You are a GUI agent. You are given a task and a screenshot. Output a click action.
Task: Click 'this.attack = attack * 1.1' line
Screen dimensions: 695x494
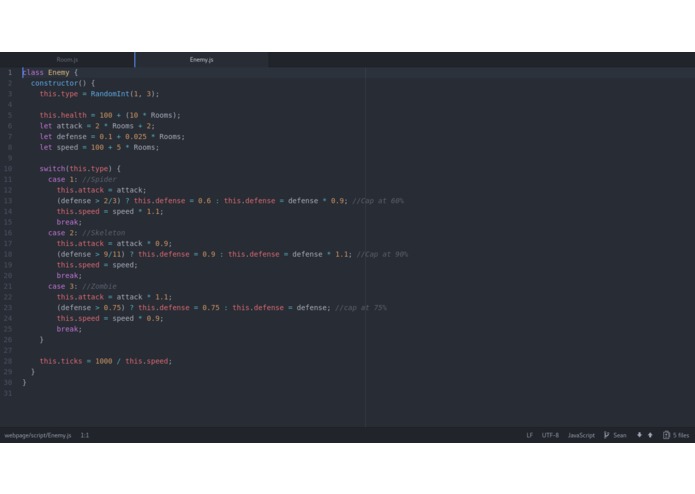pos(114,297)
